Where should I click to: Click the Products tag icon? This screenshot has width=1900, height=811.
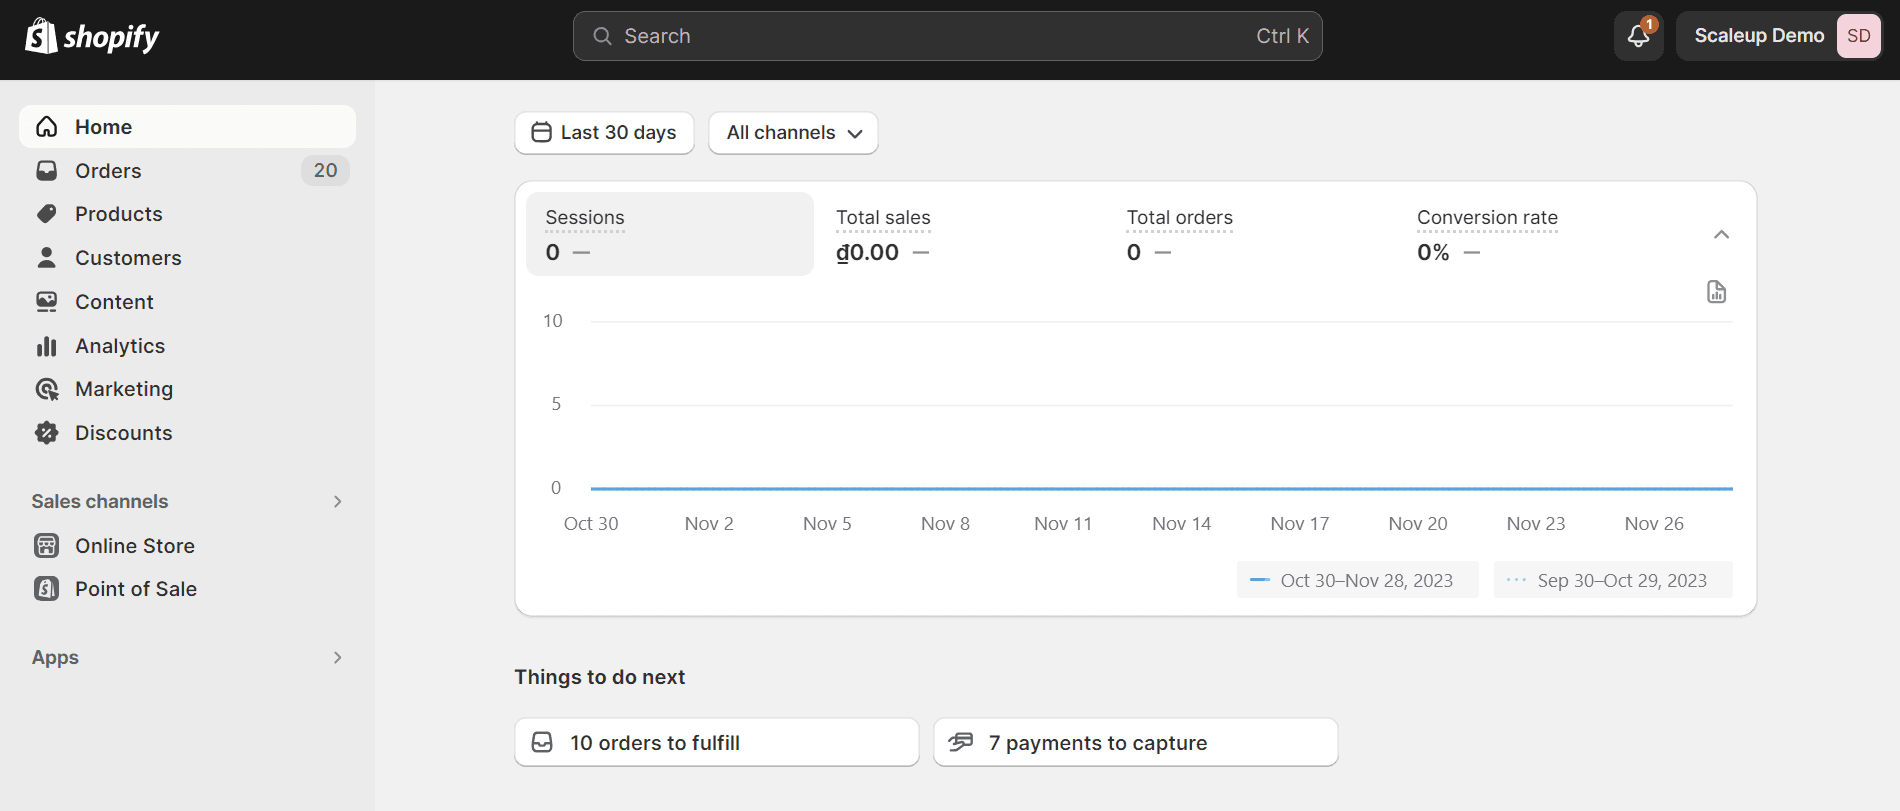click(47, 214)
